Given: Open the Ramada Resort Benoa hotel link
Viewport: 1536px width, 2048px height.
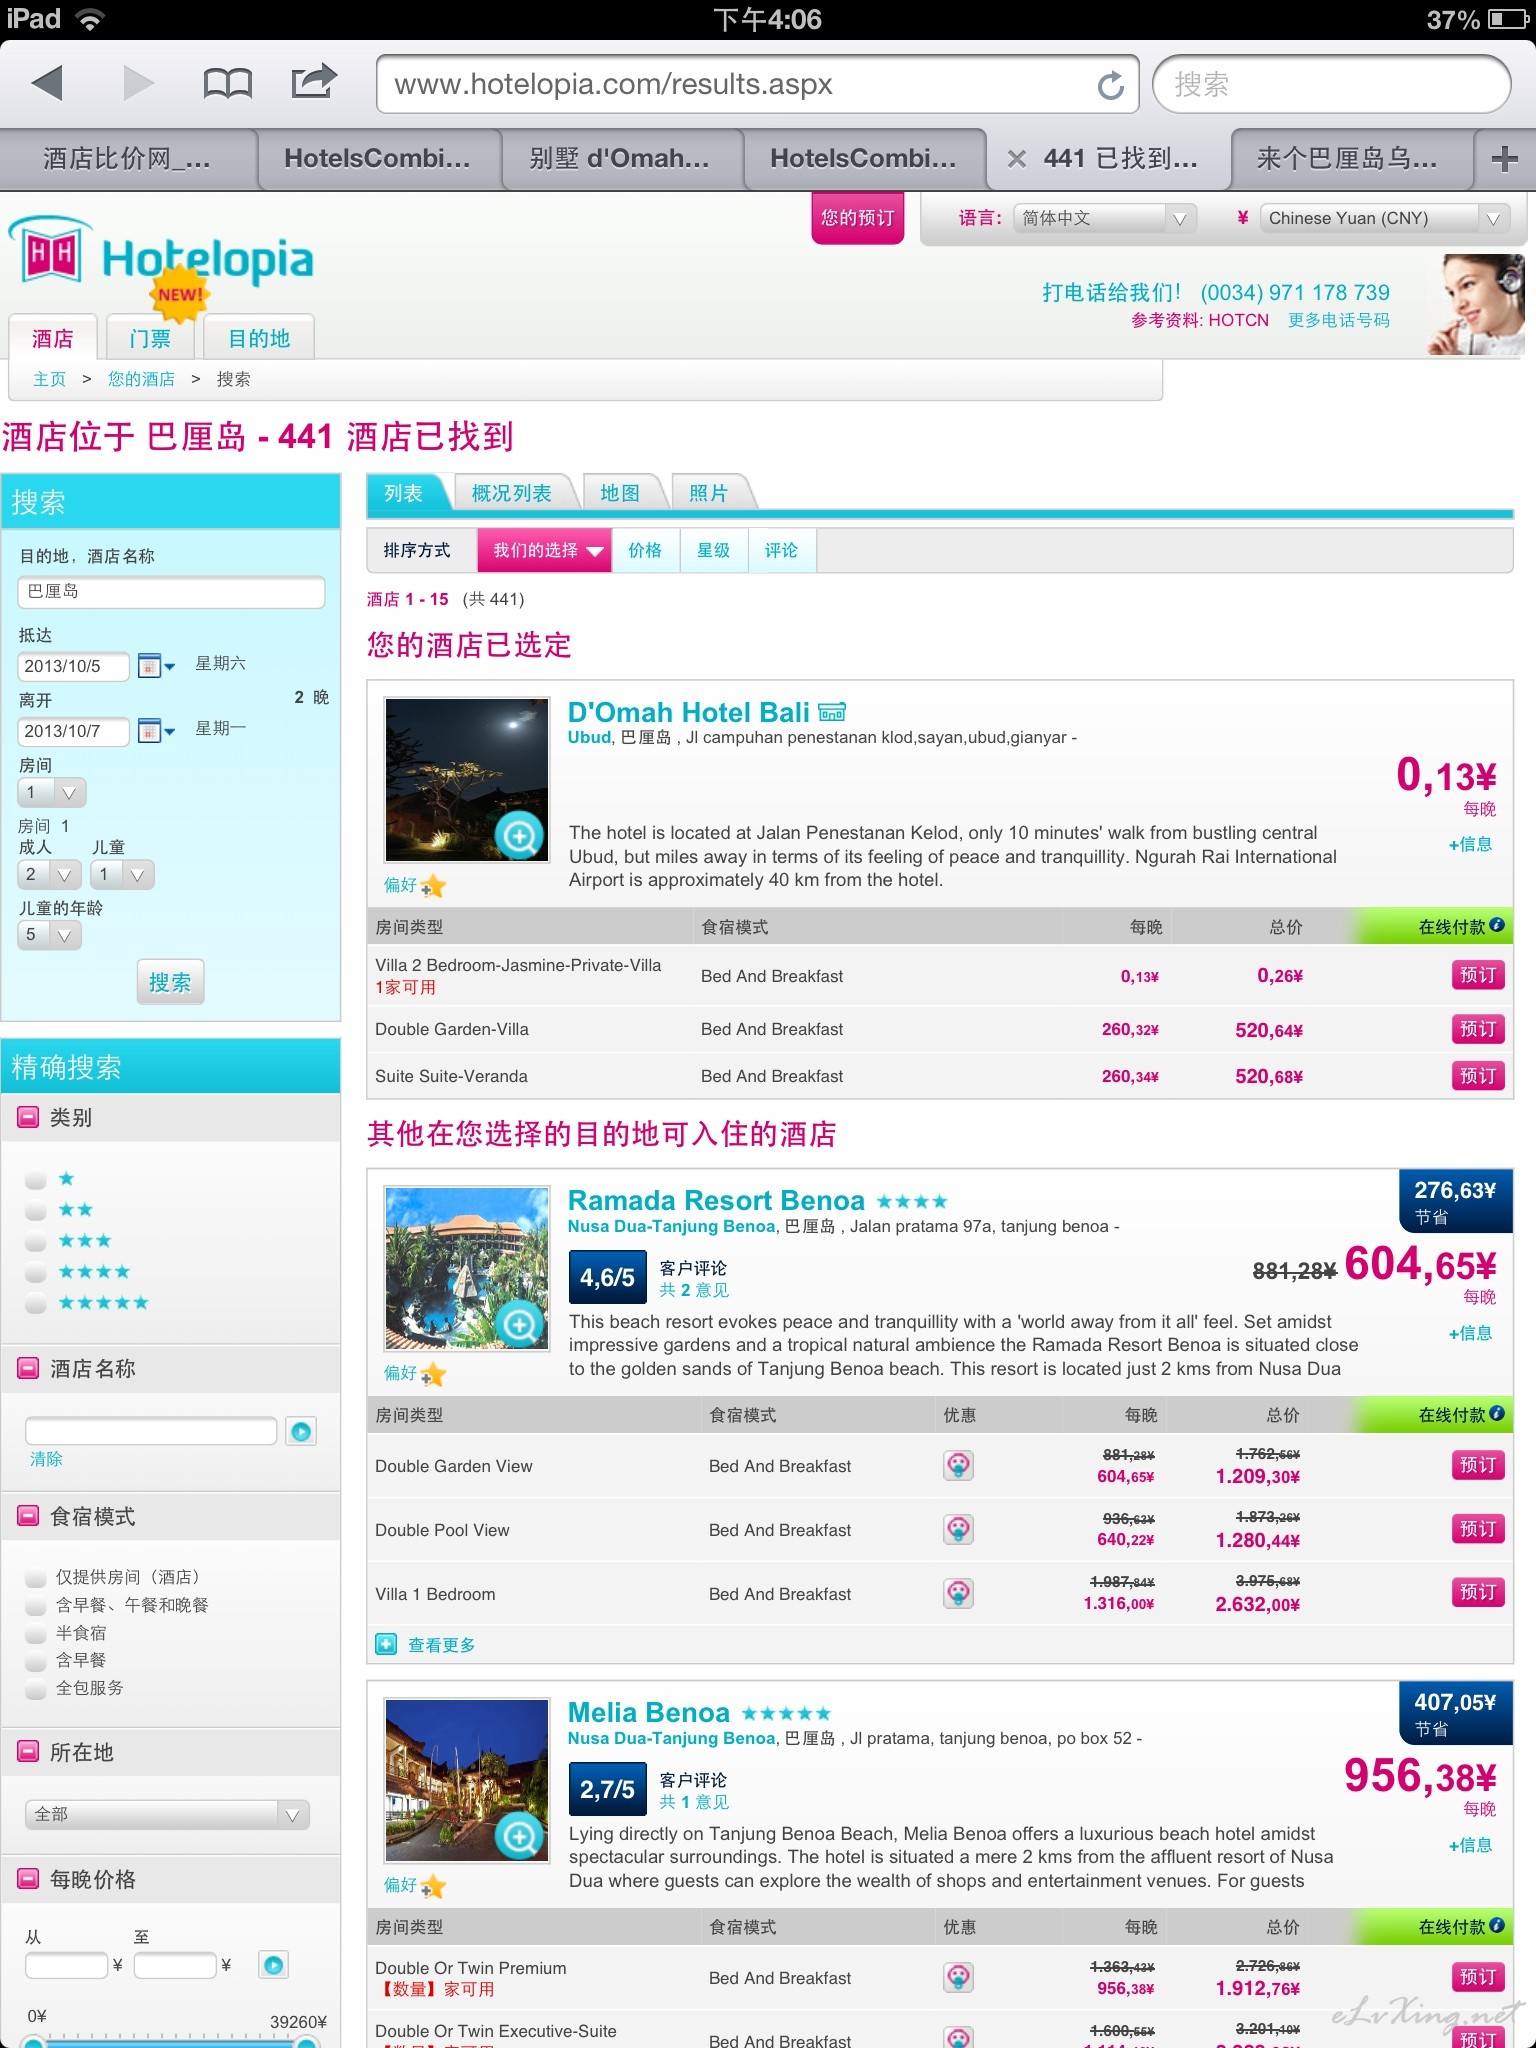Looking at the screenshot, I should [716, 1200].
